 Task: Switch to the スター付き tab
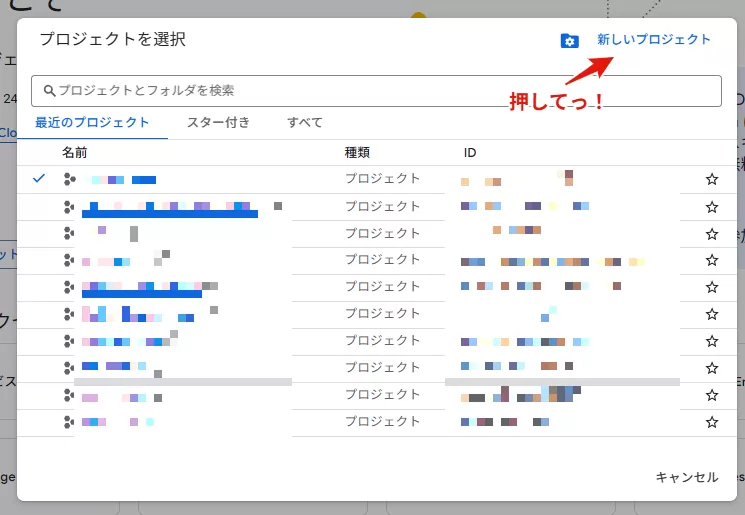218,122
